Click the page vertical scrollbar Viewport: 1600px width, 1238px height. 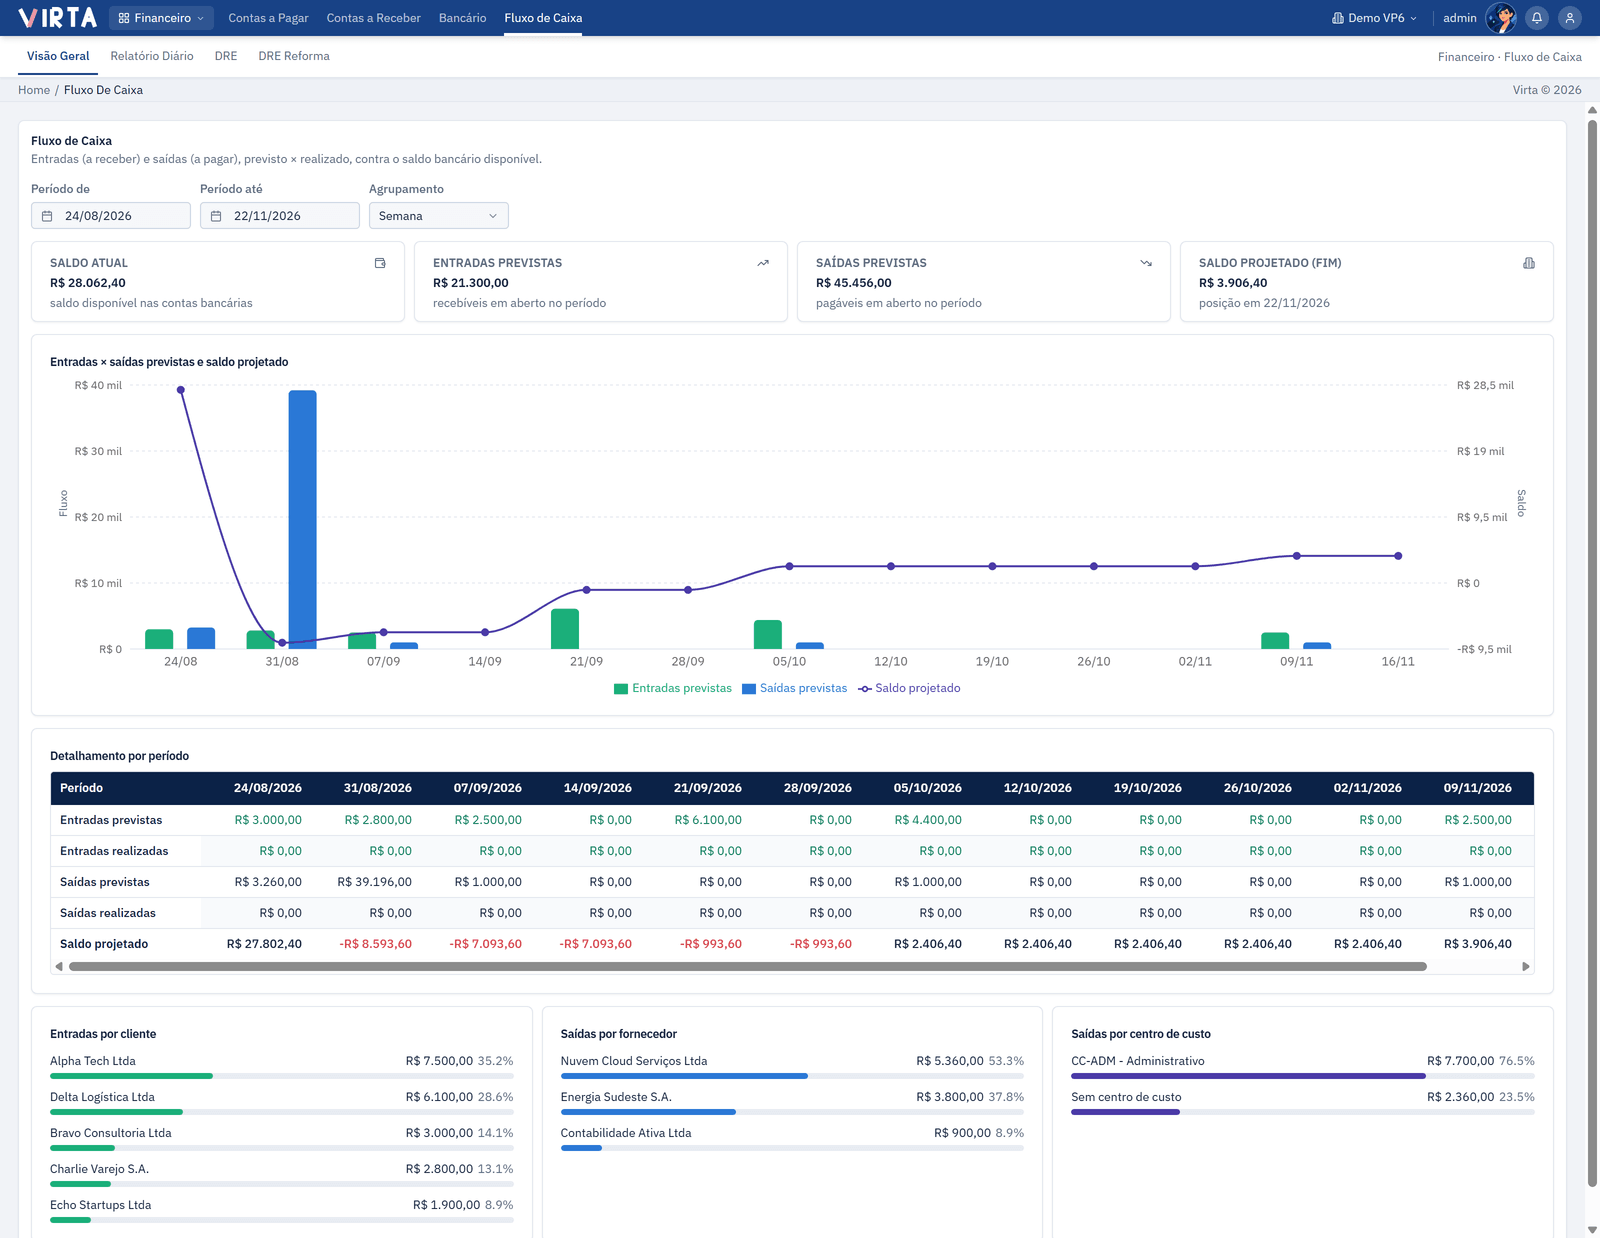coord(1592,653)
